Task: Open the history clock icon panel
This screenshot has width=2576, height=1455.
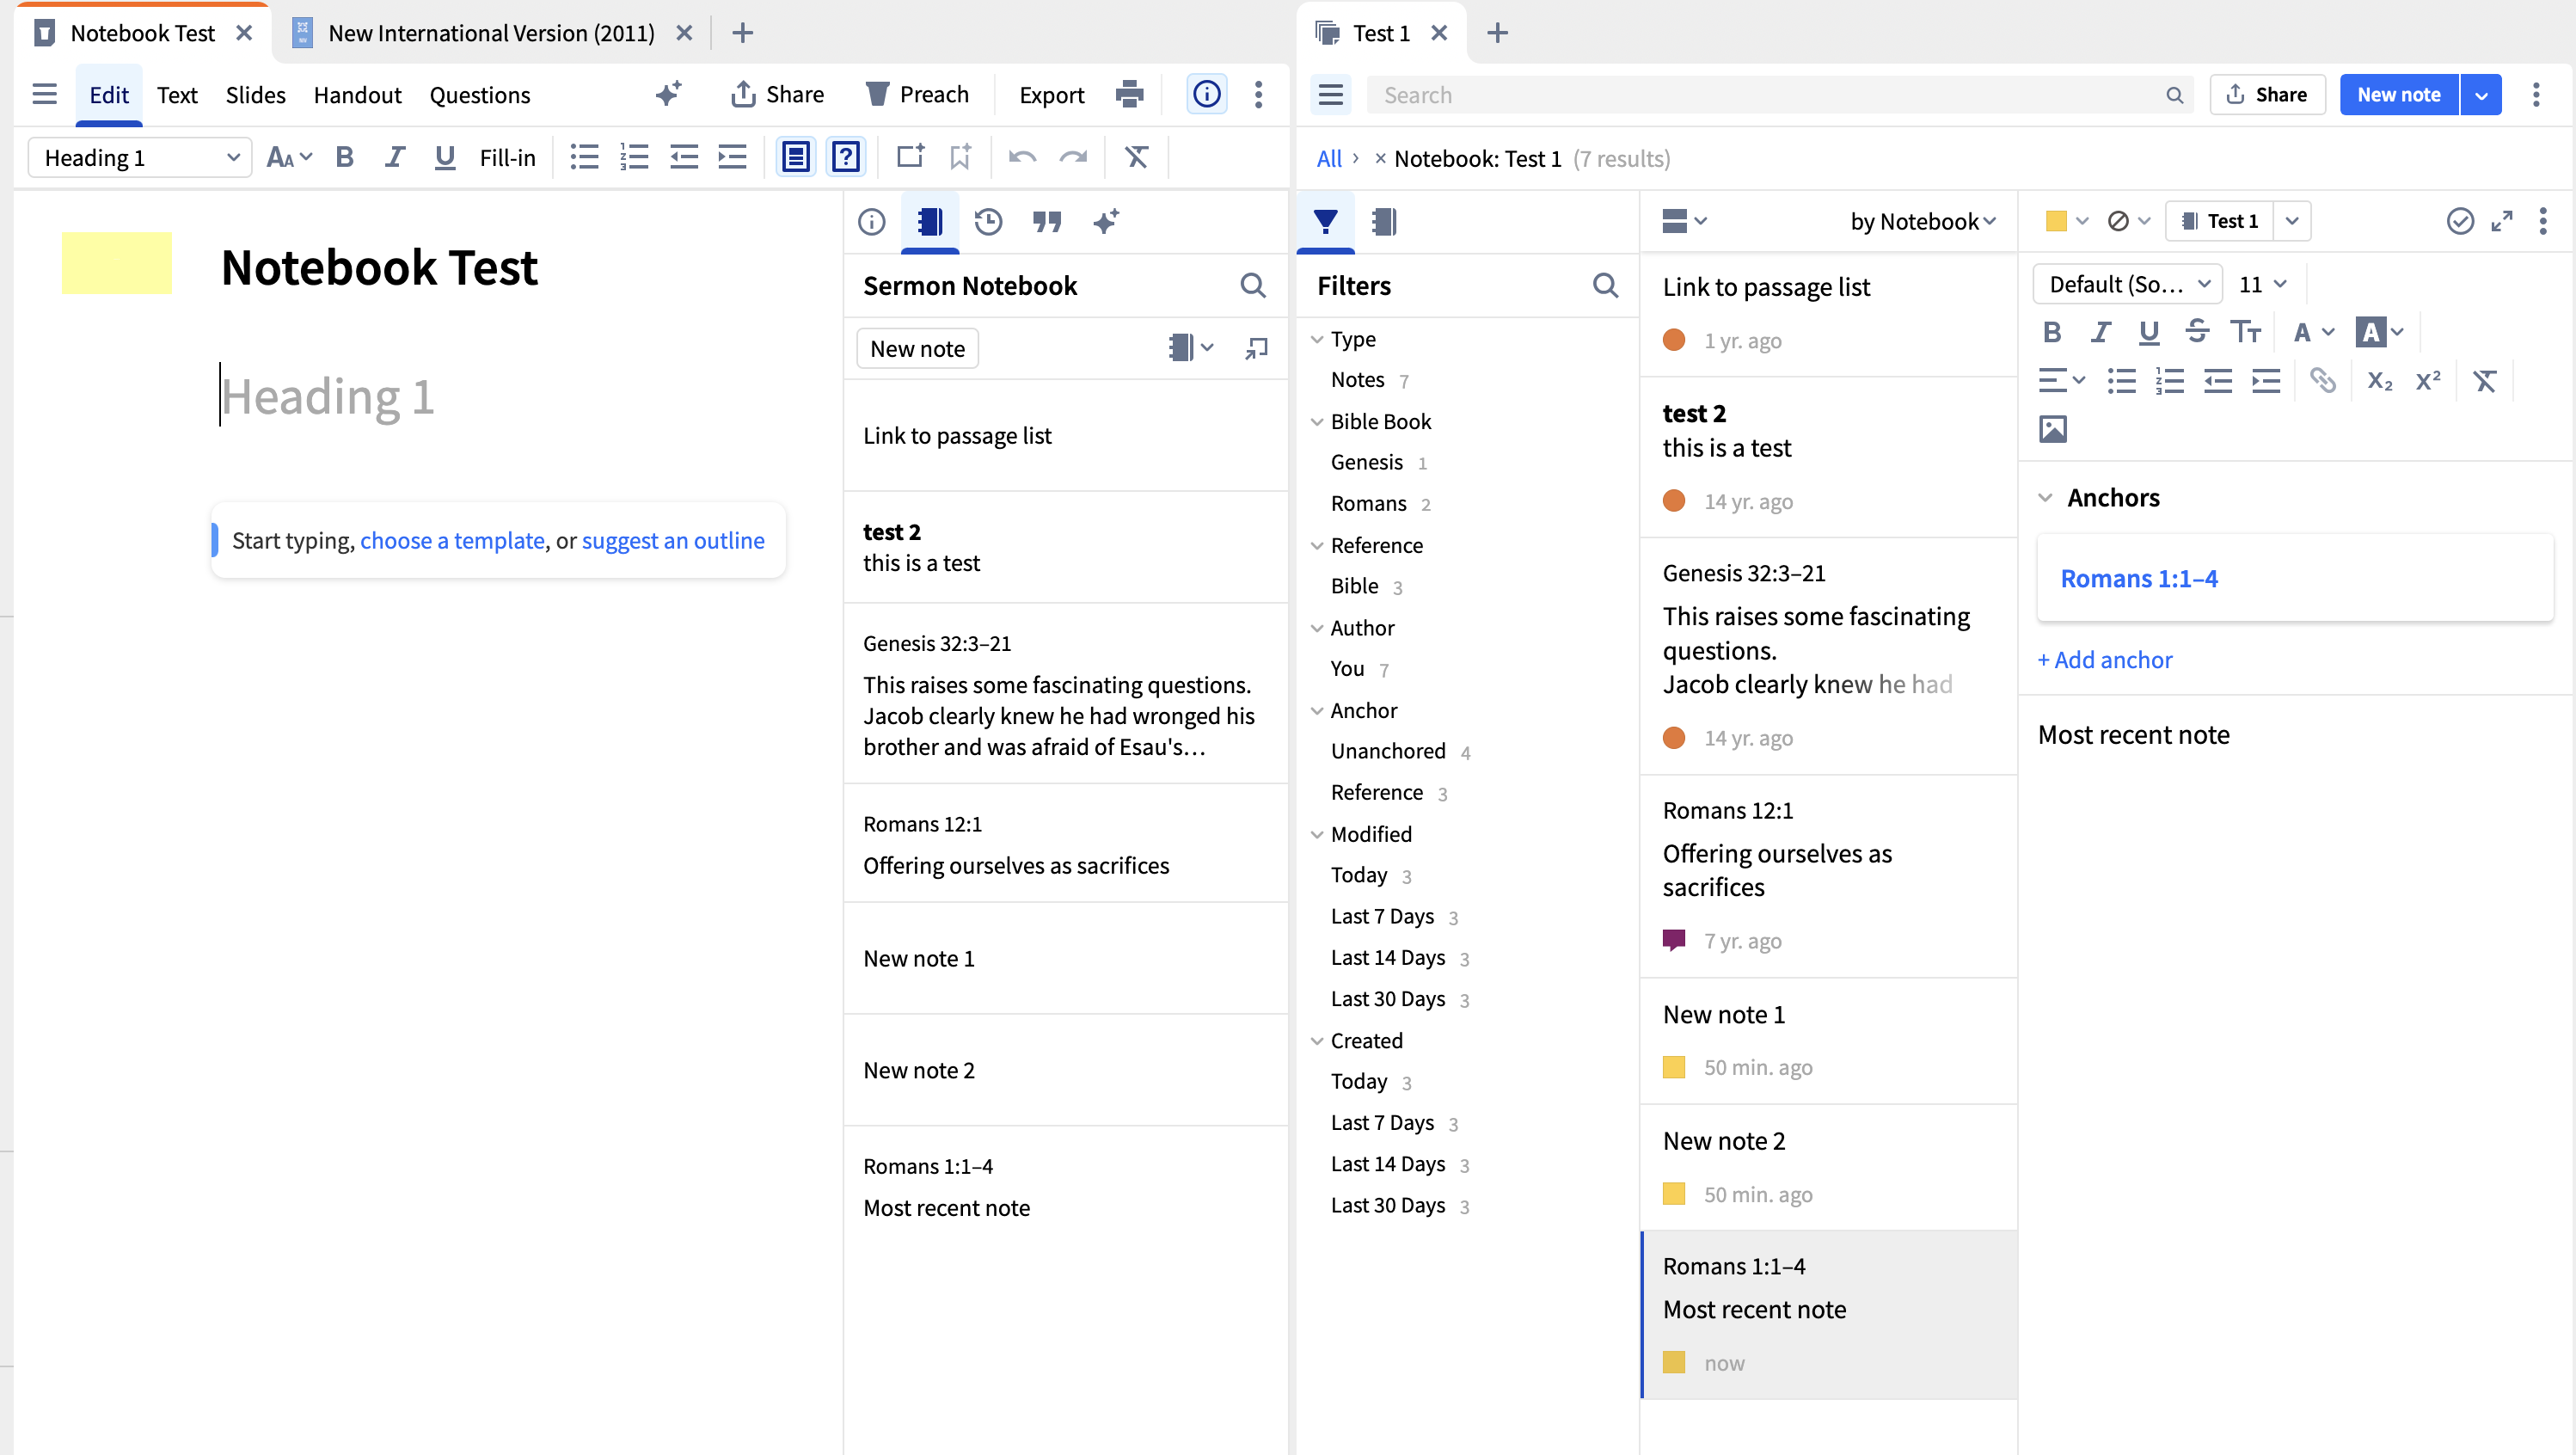Action: point(988,221)
